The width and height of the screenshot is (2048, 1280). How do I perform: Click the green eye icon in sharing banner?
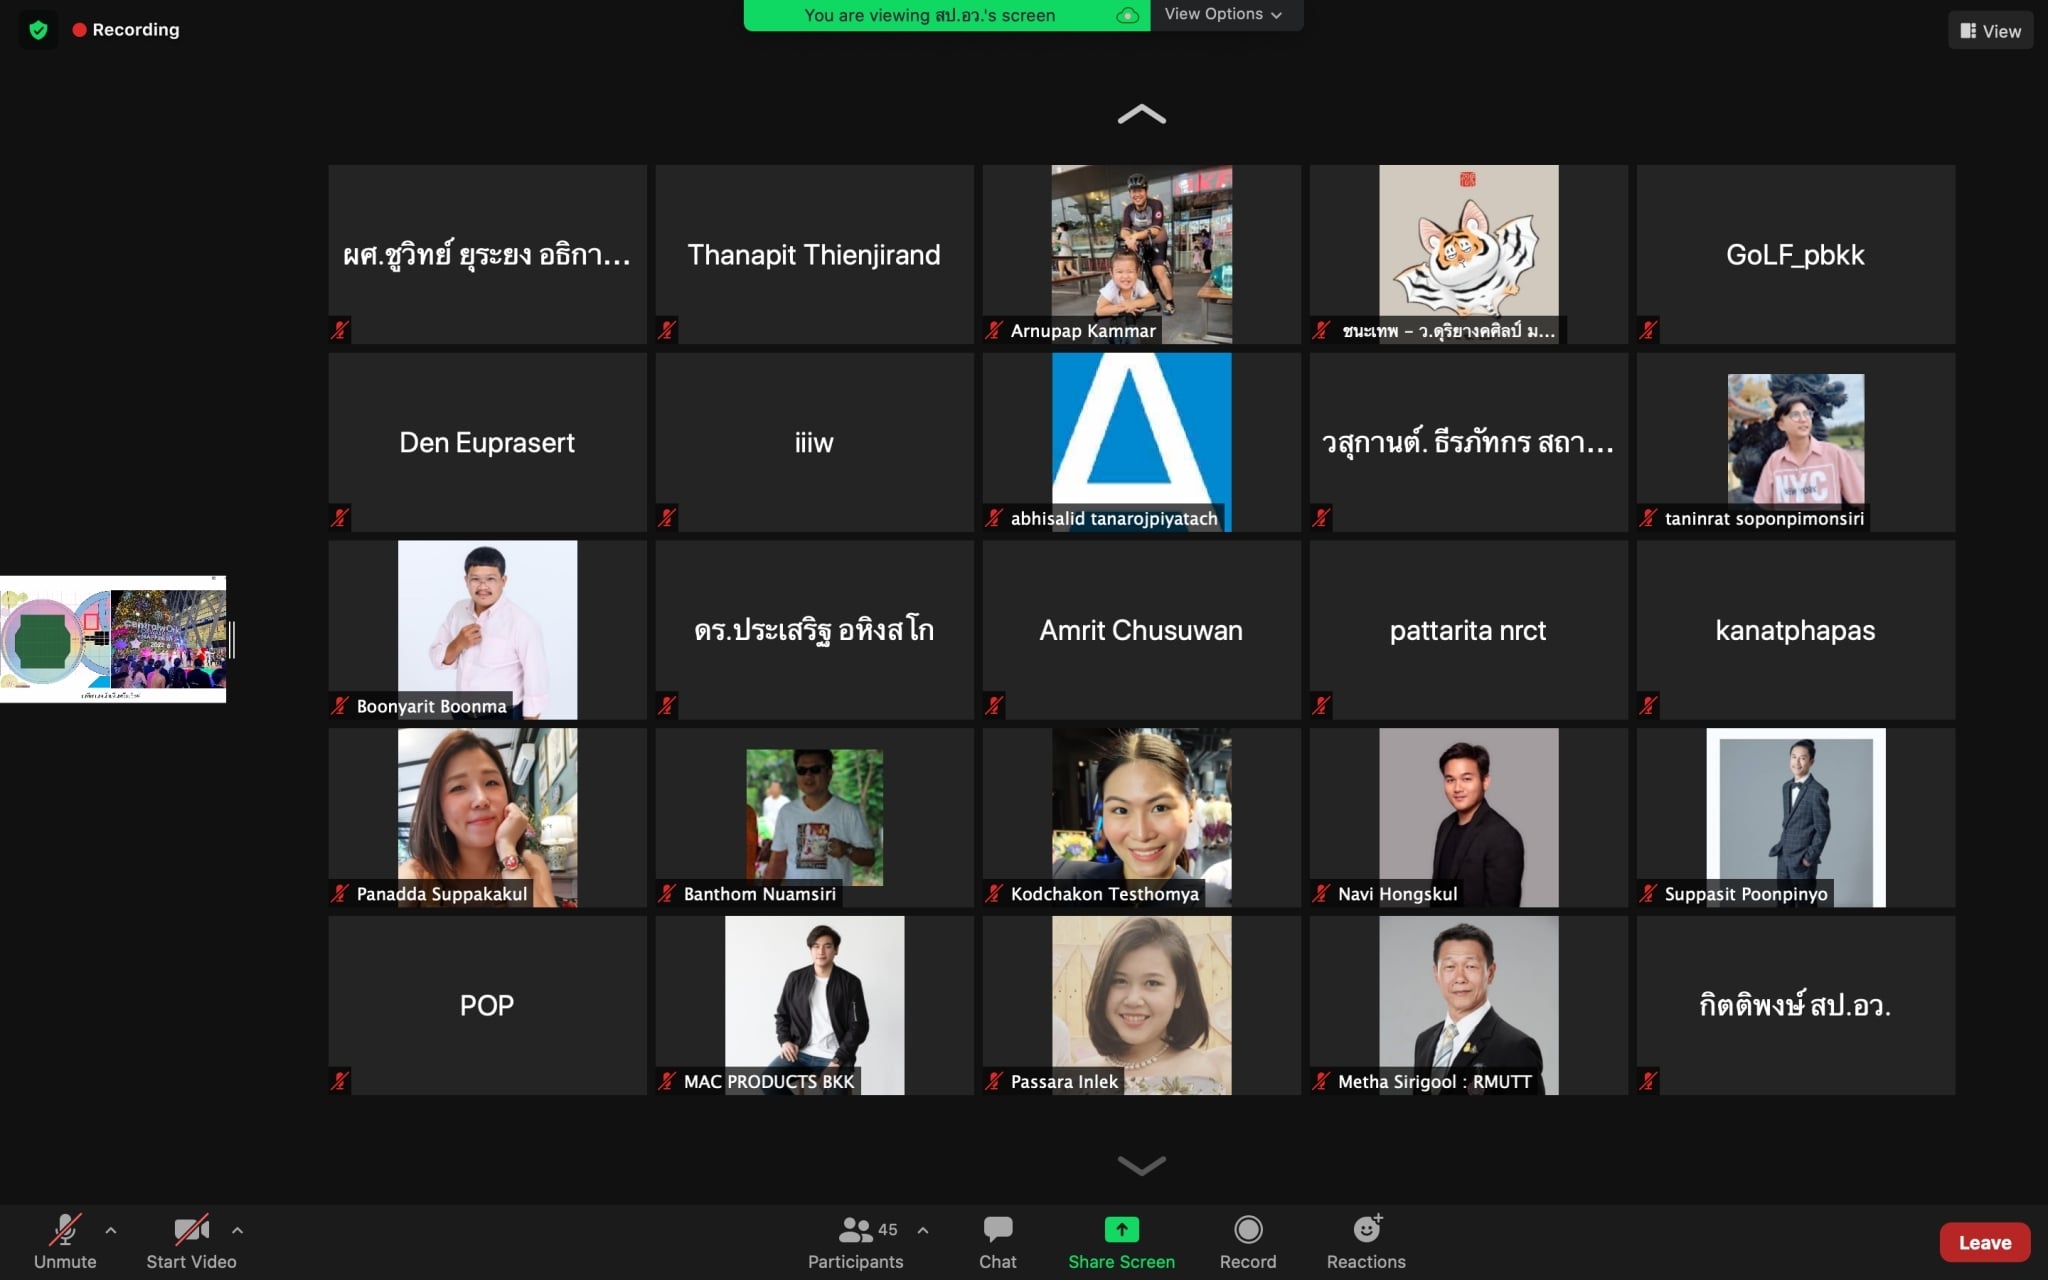[1127, 15]
